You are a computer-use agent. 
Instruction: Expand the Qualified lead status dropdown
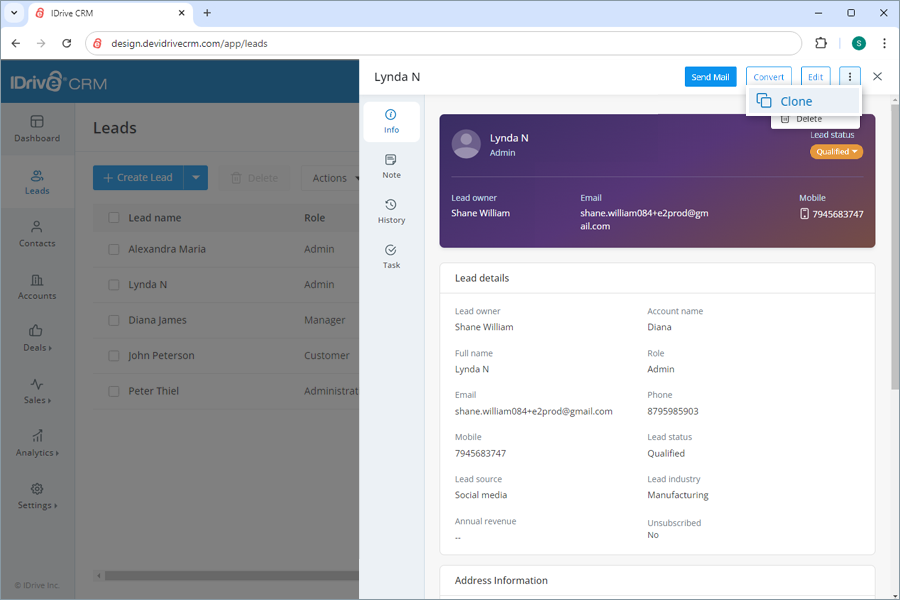coord(838,152)
